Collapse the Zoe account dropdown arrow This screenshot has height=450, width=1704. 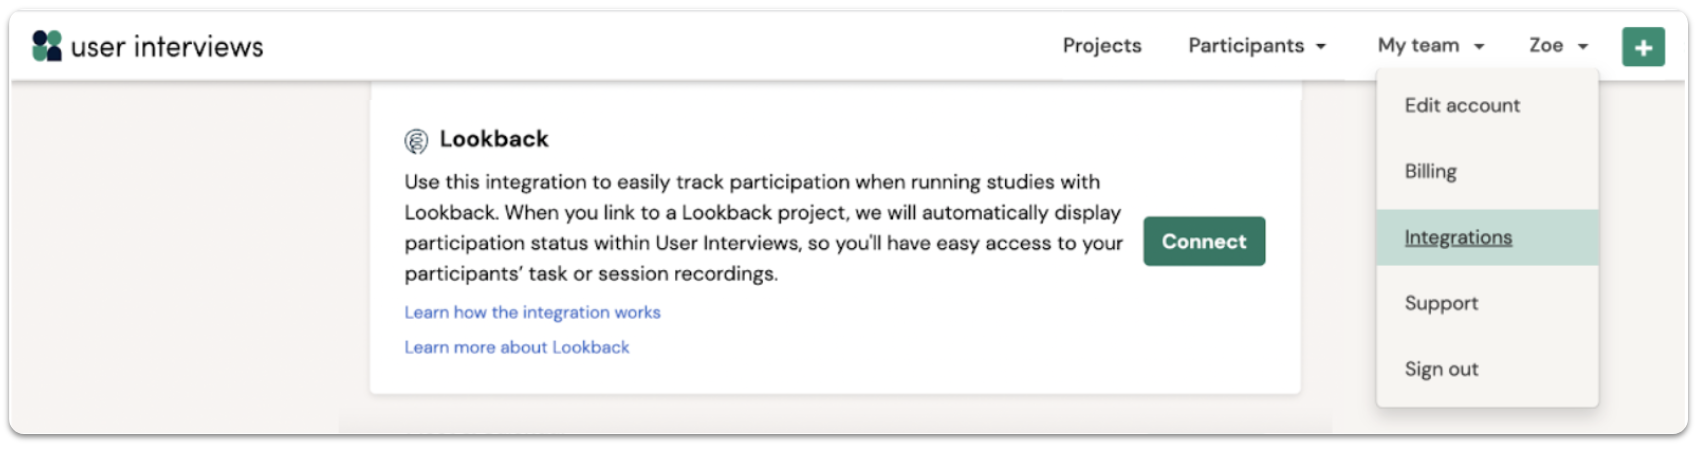pyautogui.click(x=1583, y=47)
